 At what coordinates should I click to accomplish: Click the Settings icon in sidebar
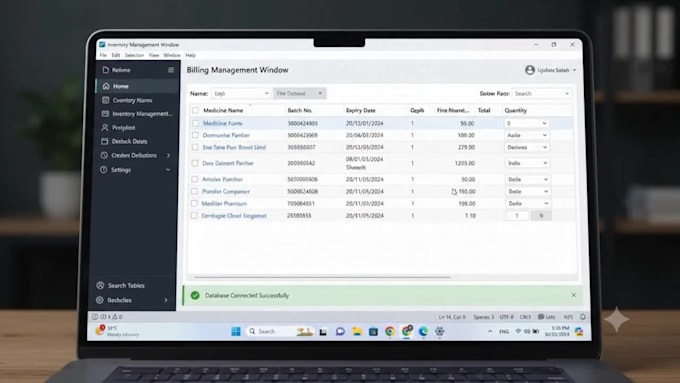[104, 170]
